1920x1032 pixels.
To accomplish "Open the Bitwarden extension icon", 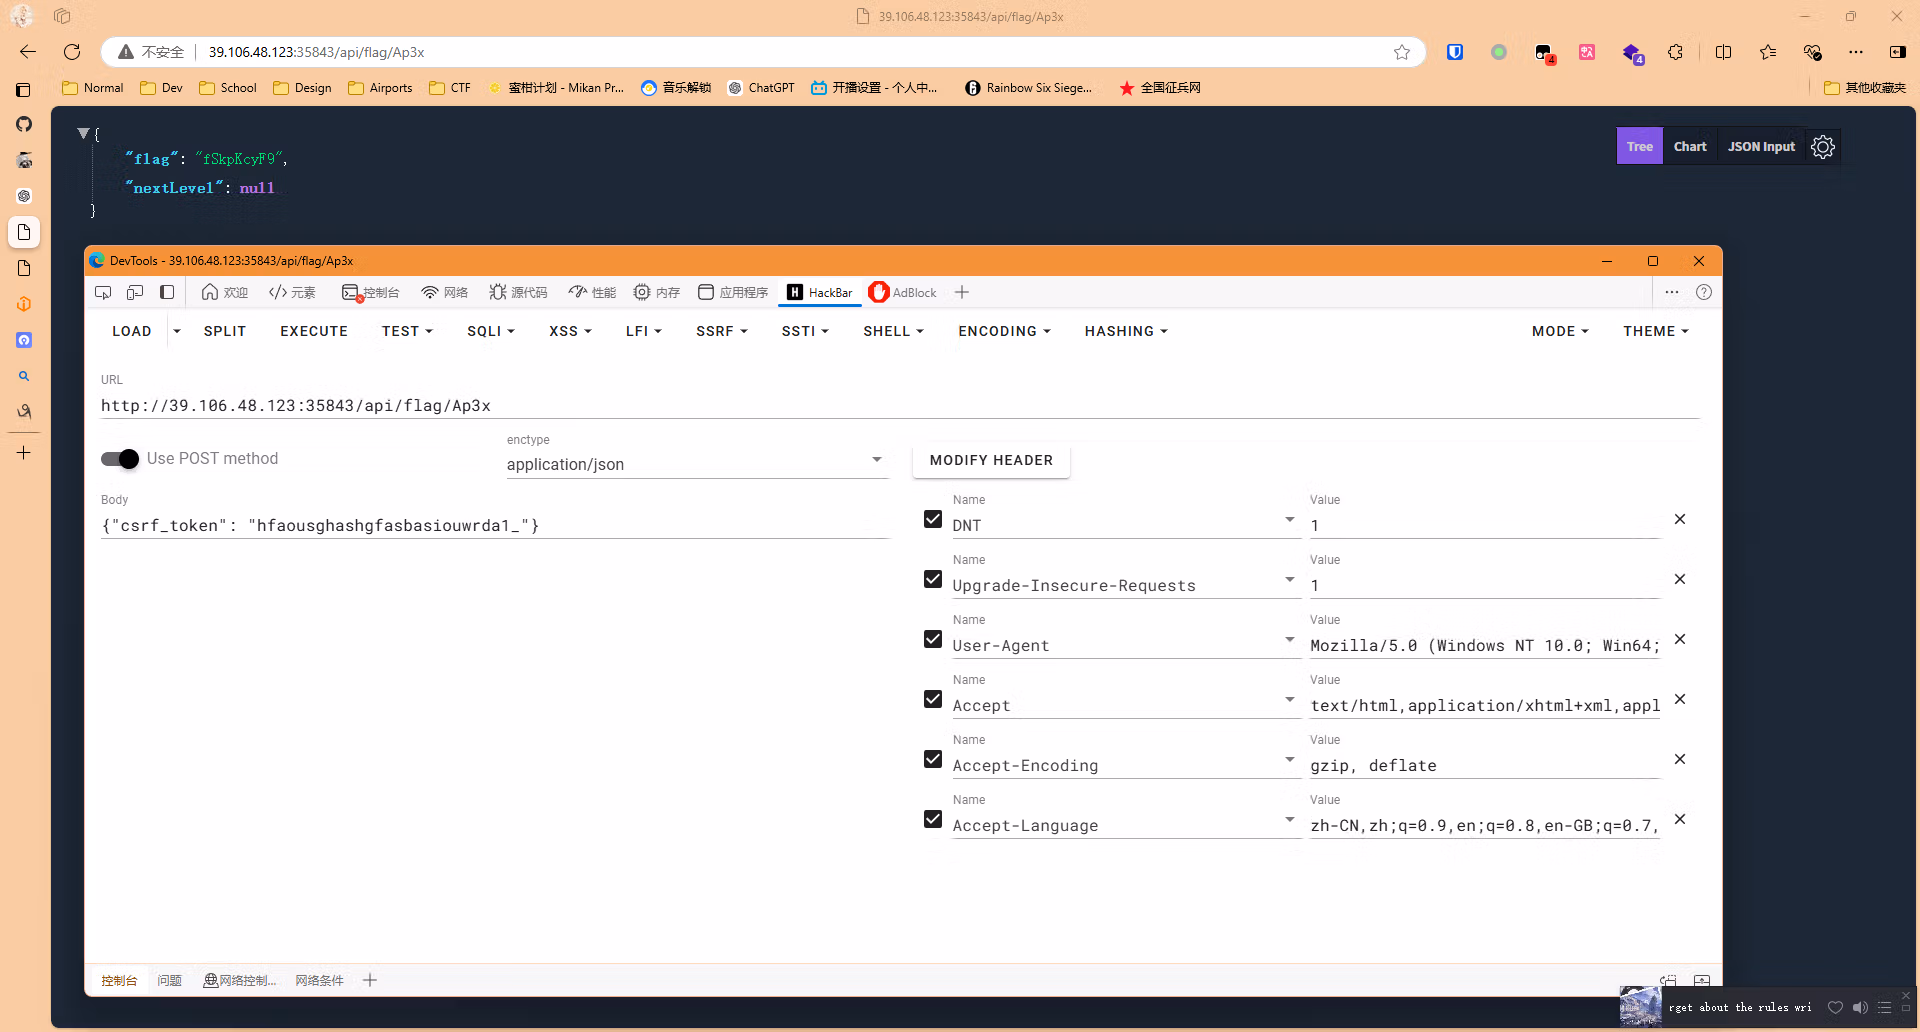I will [x=1455, y=52].
